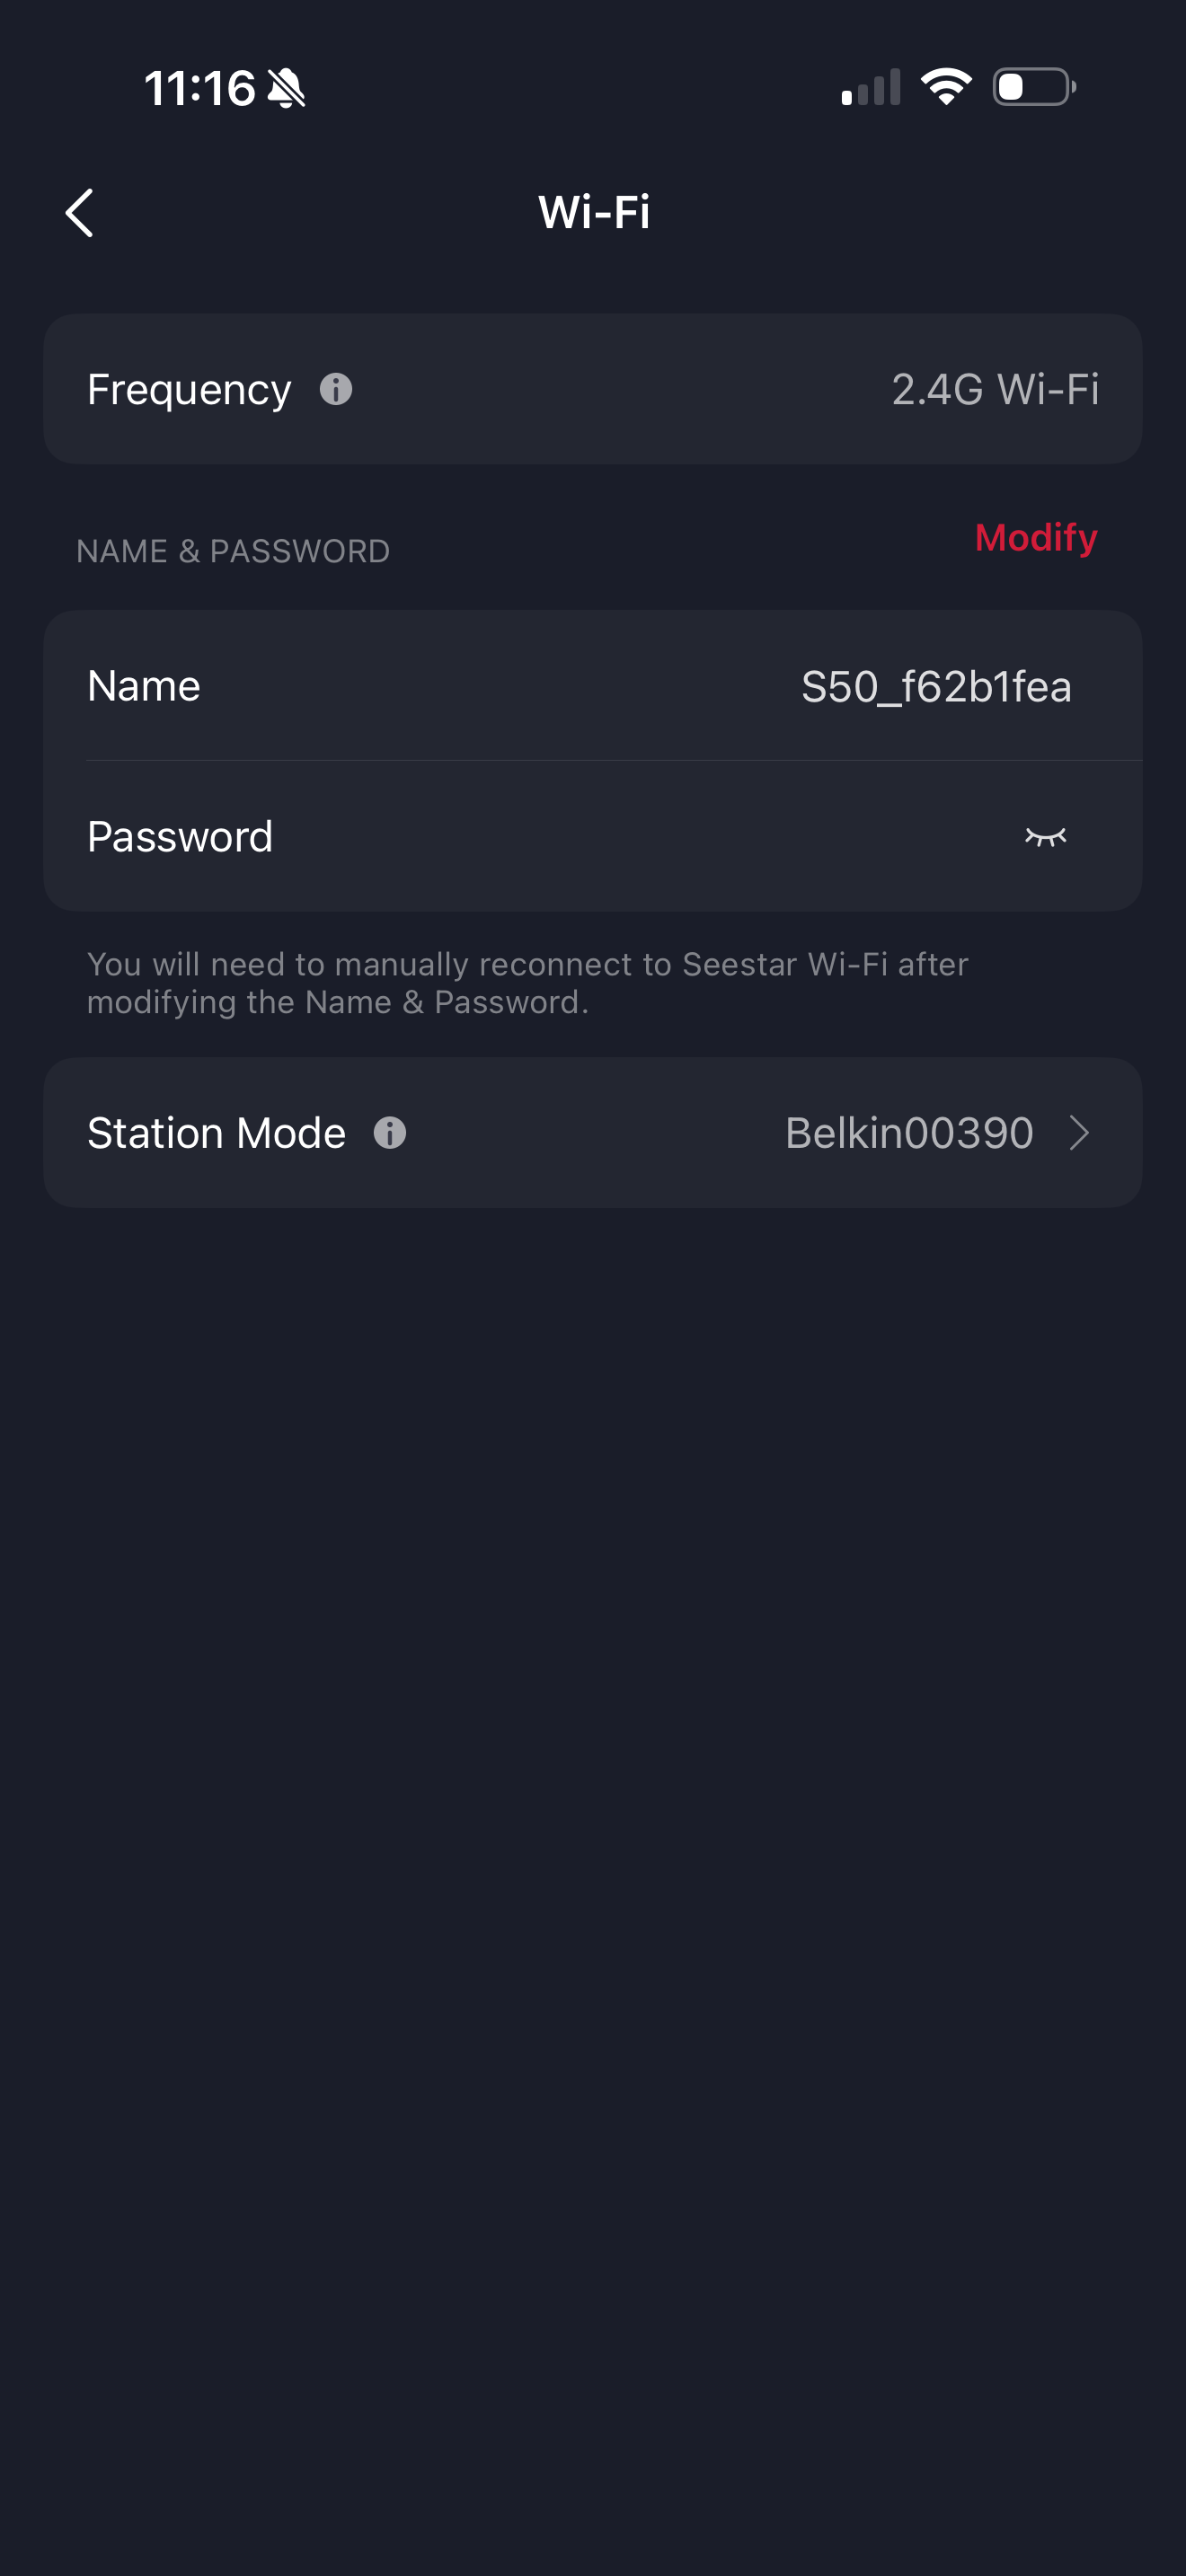Viewport: 1186px width, 2576px height.
Task: Tap the network name S50_f62b1fea
Action: [x=935, y=687]
